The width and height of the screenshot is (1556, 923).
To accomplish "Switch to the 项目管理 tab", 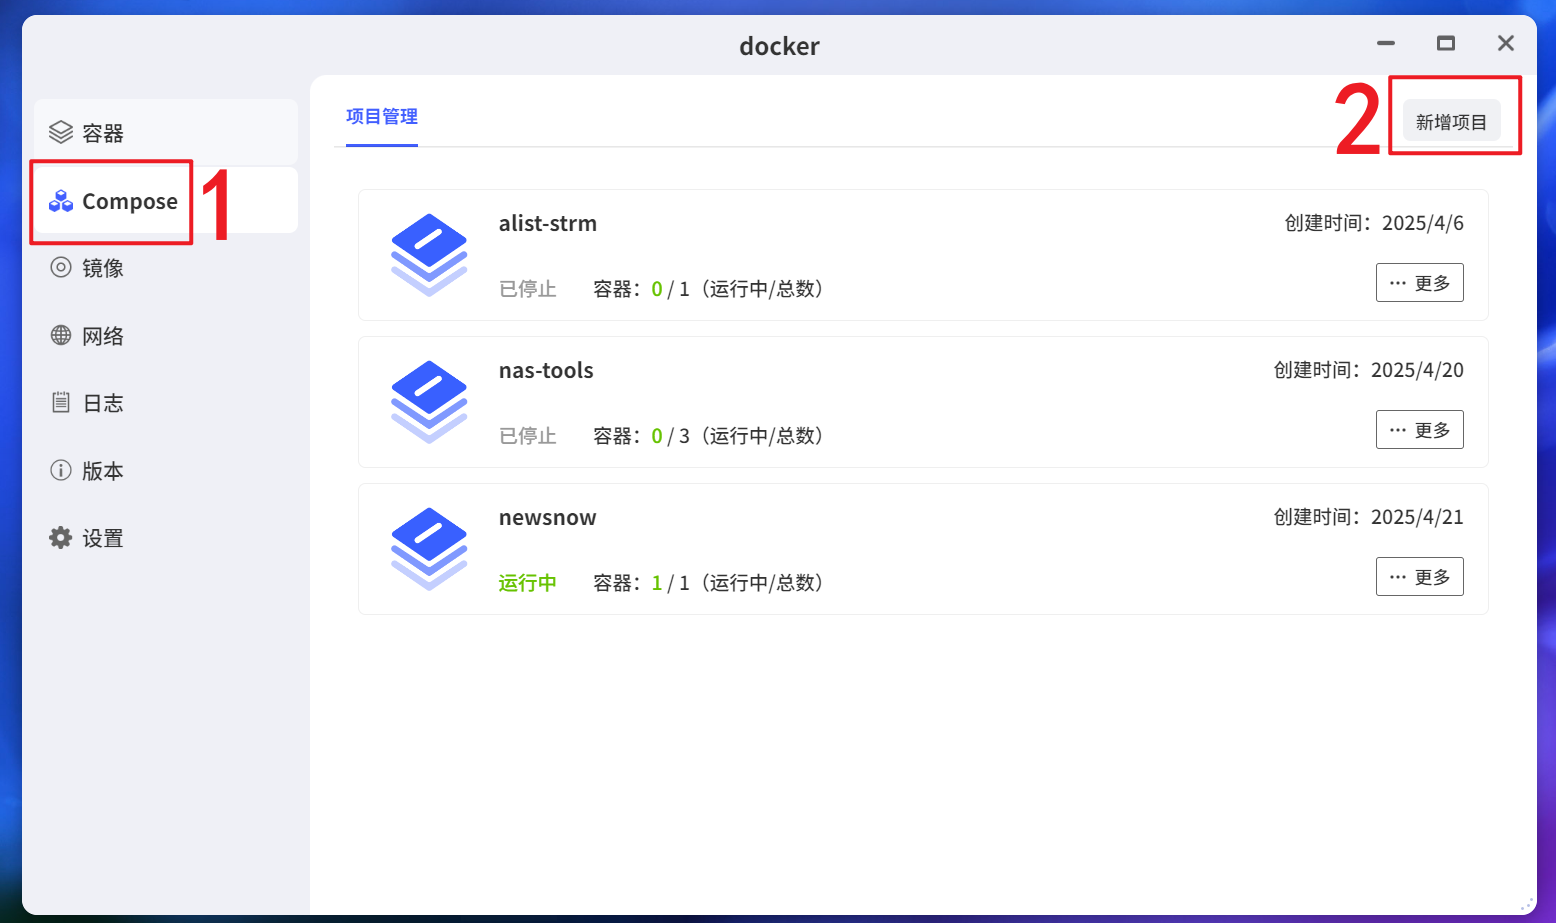I will (382, 116).
